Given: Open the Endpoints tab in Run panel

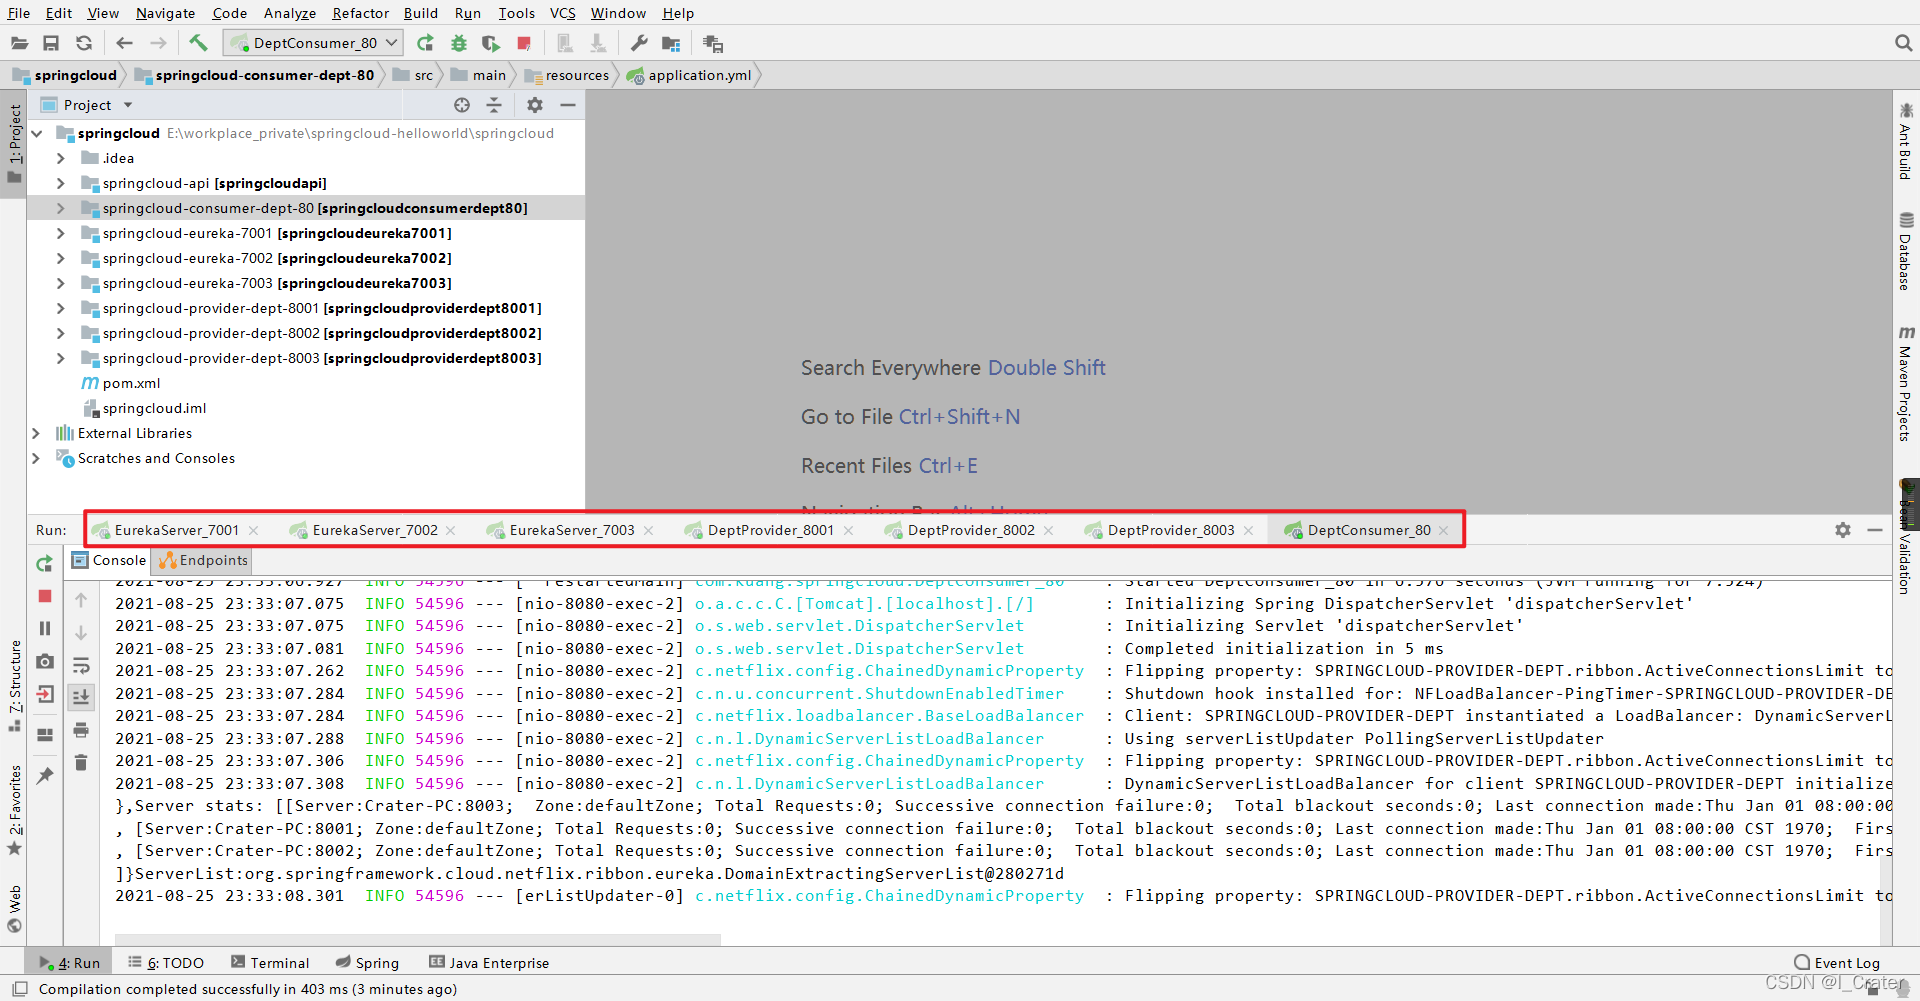Looking at the screenshot, I should 203,561.
